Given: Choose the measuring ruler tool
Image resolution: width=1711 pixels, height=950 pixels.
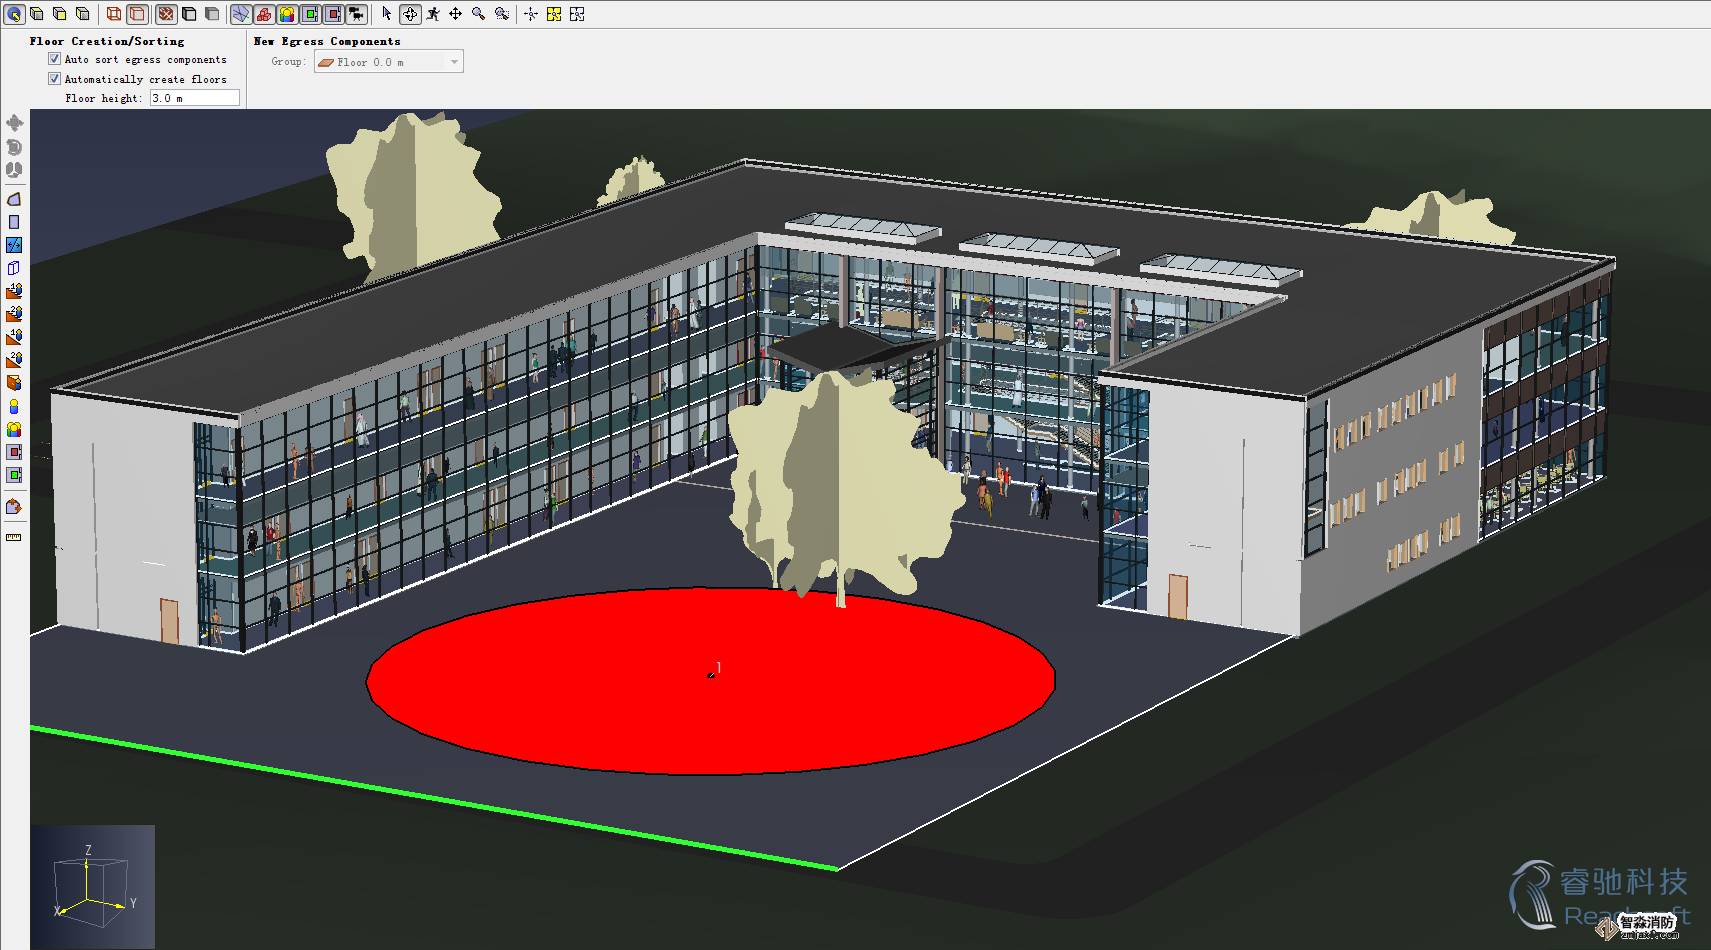Looking at the screenshot, I should [14, 537].
